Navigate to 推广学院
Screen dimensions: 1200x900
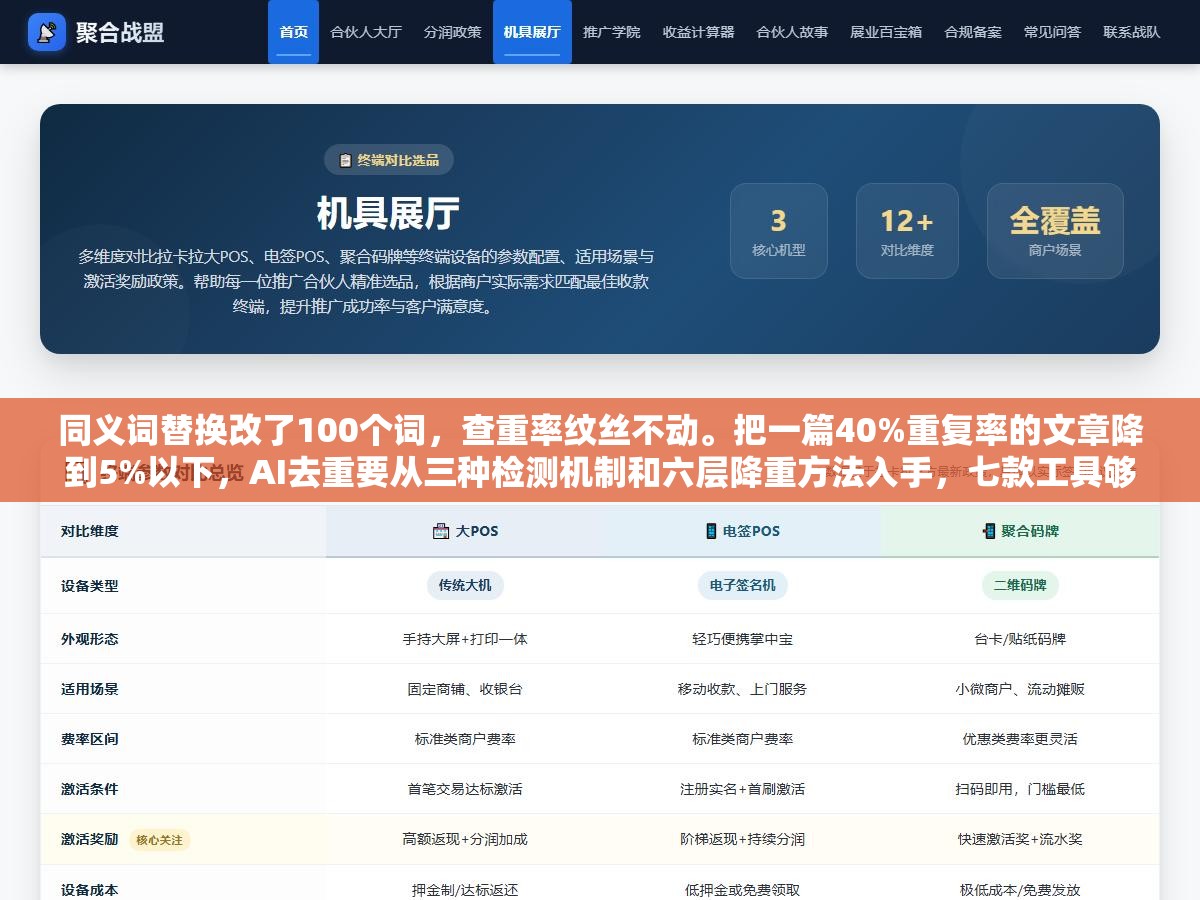[612, 32]
